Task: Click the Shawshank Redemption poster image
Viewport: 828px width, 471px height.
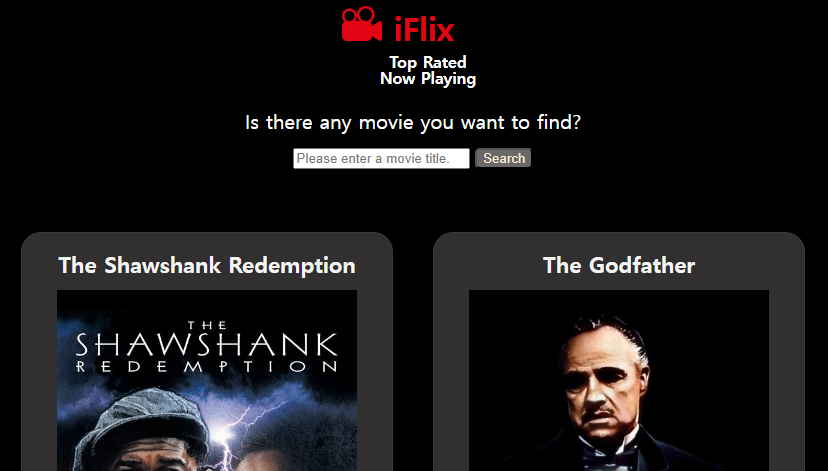Action: tap(207, 380)
